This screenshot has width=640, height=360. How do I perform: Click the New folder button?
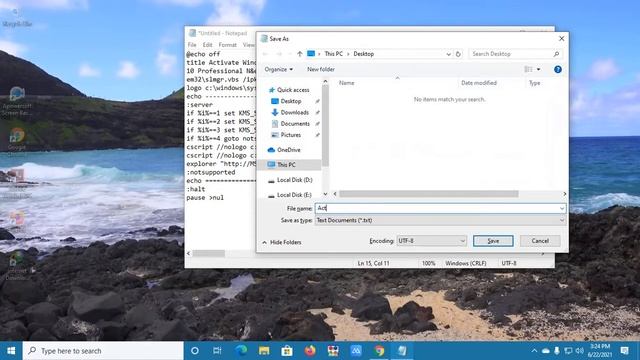(321, 69)
